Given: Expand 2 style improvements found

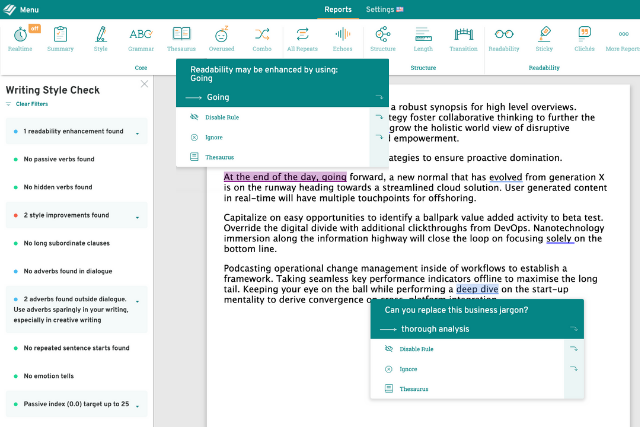Looking at the screenshot, I should (76, 215).
